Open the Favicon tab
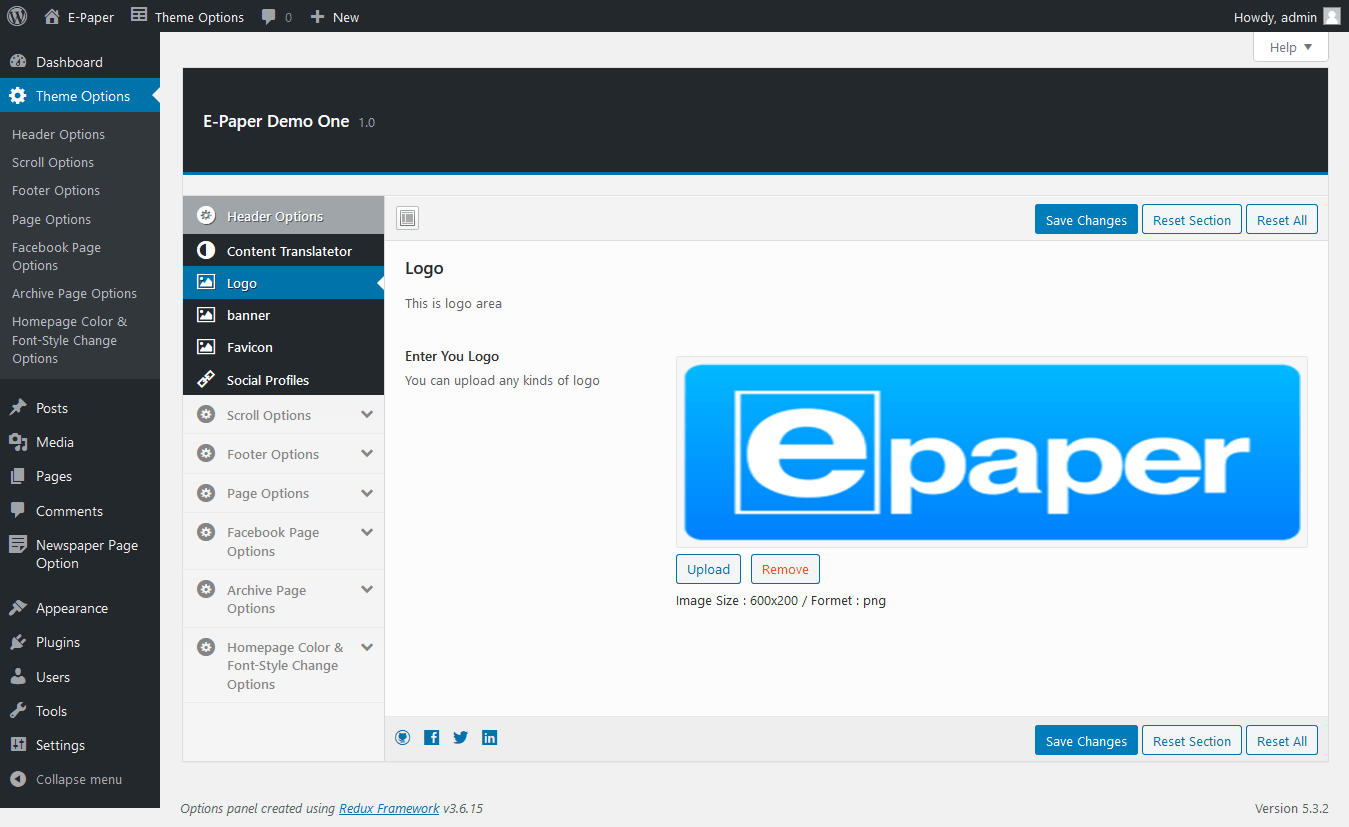The image size is (1349, 827). coord(284,347)
